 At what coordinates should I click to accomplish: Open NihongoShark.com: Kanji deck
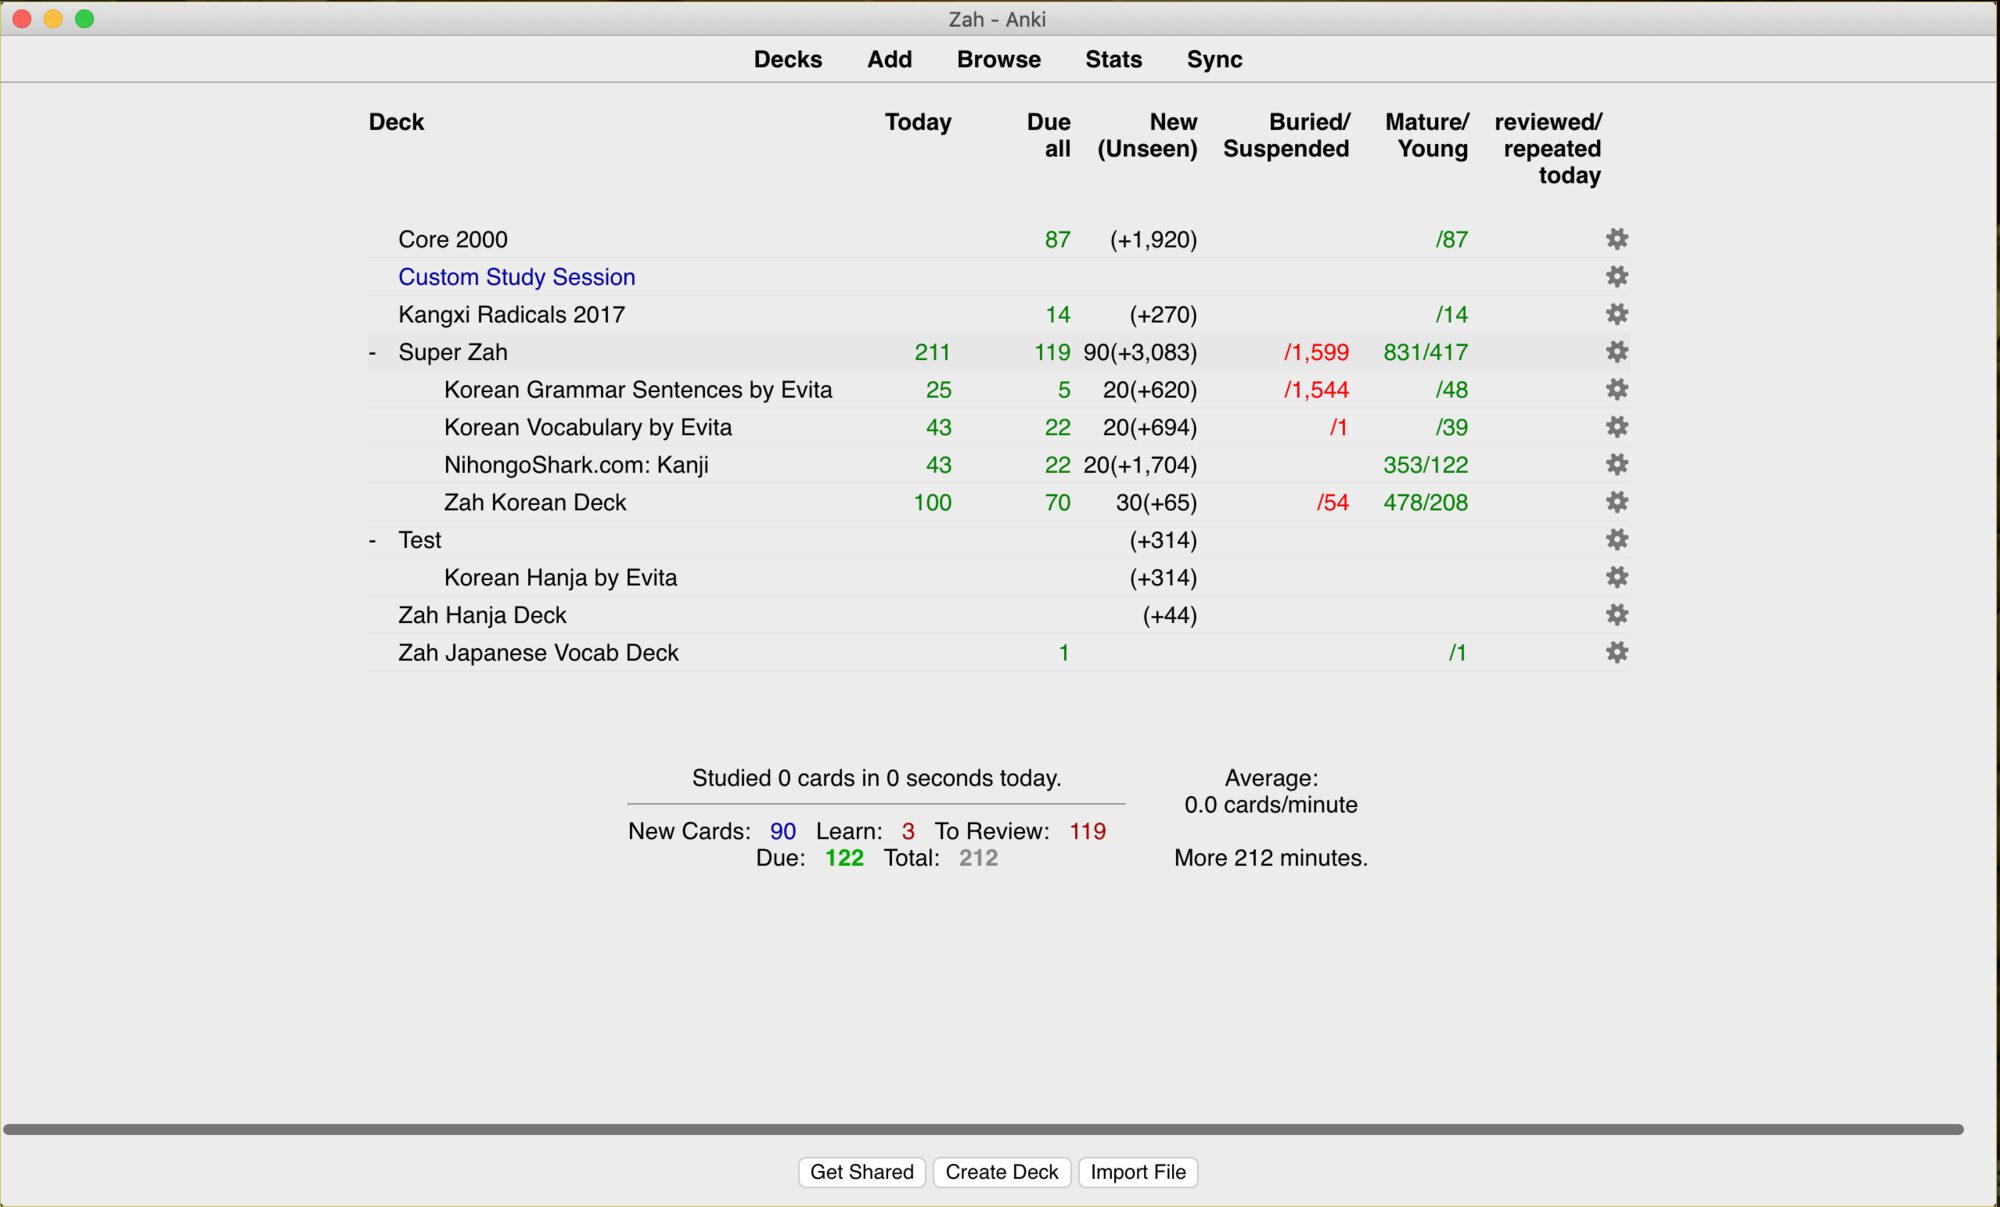[x=576, y=465]
